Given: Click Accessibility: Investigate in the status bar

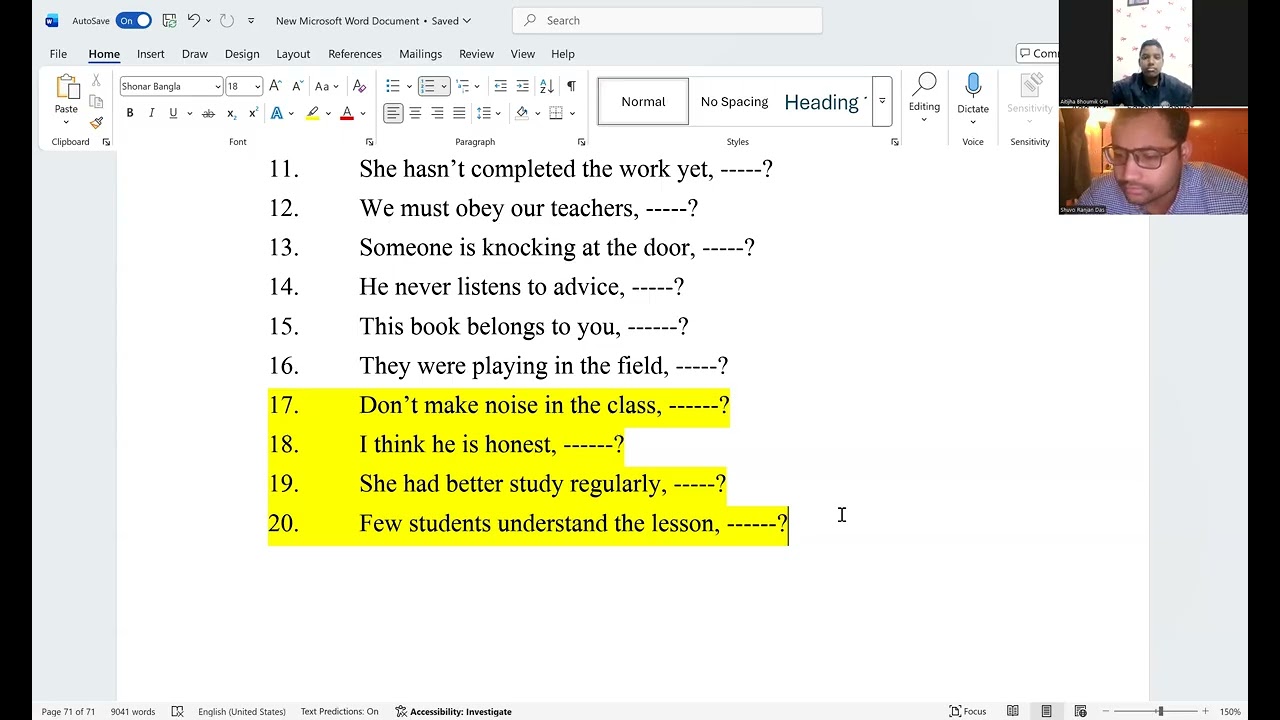Looking at the screenshot, I should [453, 711].
